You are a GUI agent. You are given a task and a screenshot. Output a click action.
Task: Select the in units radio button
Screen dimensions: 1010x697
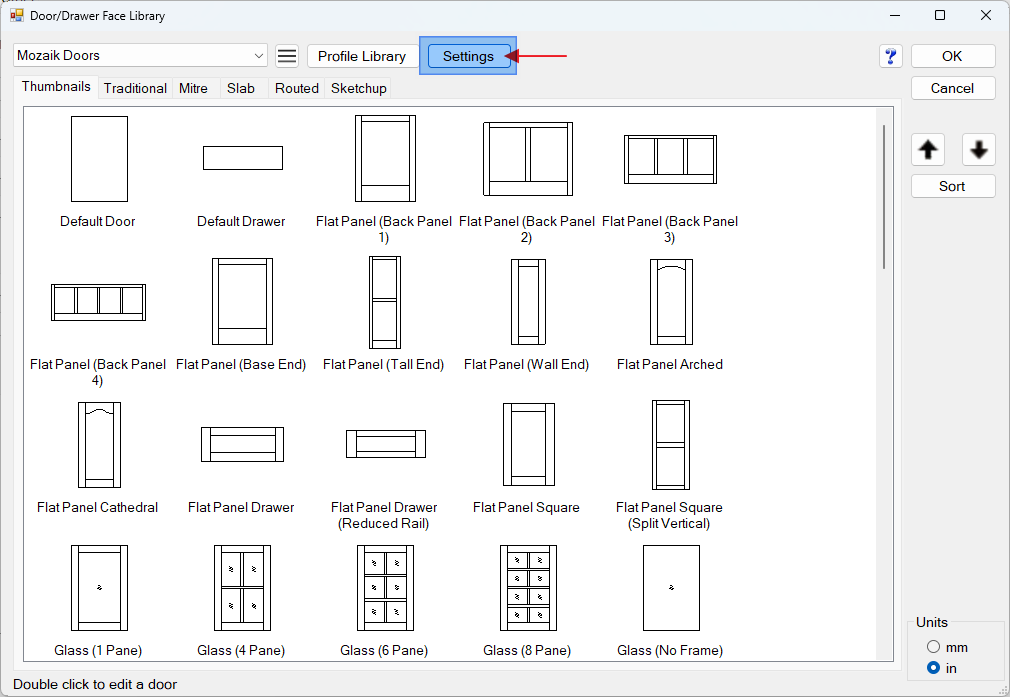tap(933, 668)
